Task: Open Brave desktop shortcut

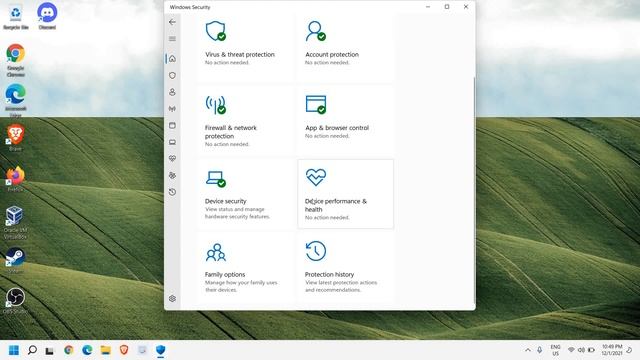Action: pyautogui.click(x=16, y=138)
